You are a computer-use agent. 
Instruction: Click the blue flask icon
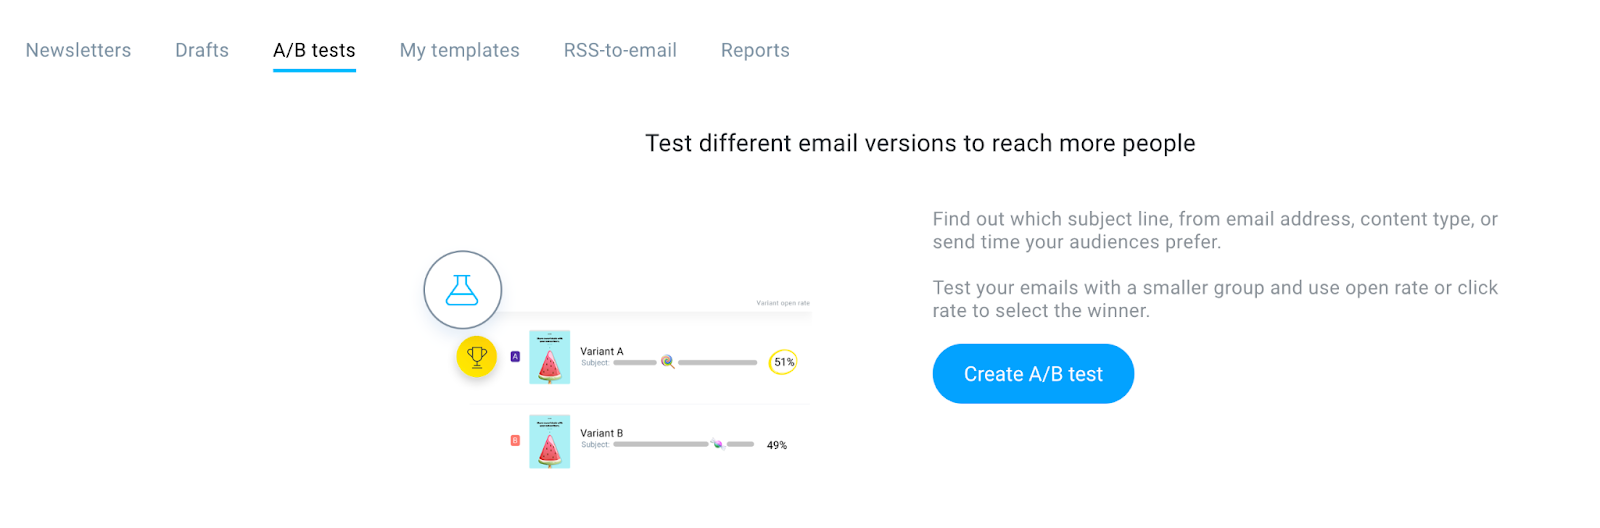462,290
